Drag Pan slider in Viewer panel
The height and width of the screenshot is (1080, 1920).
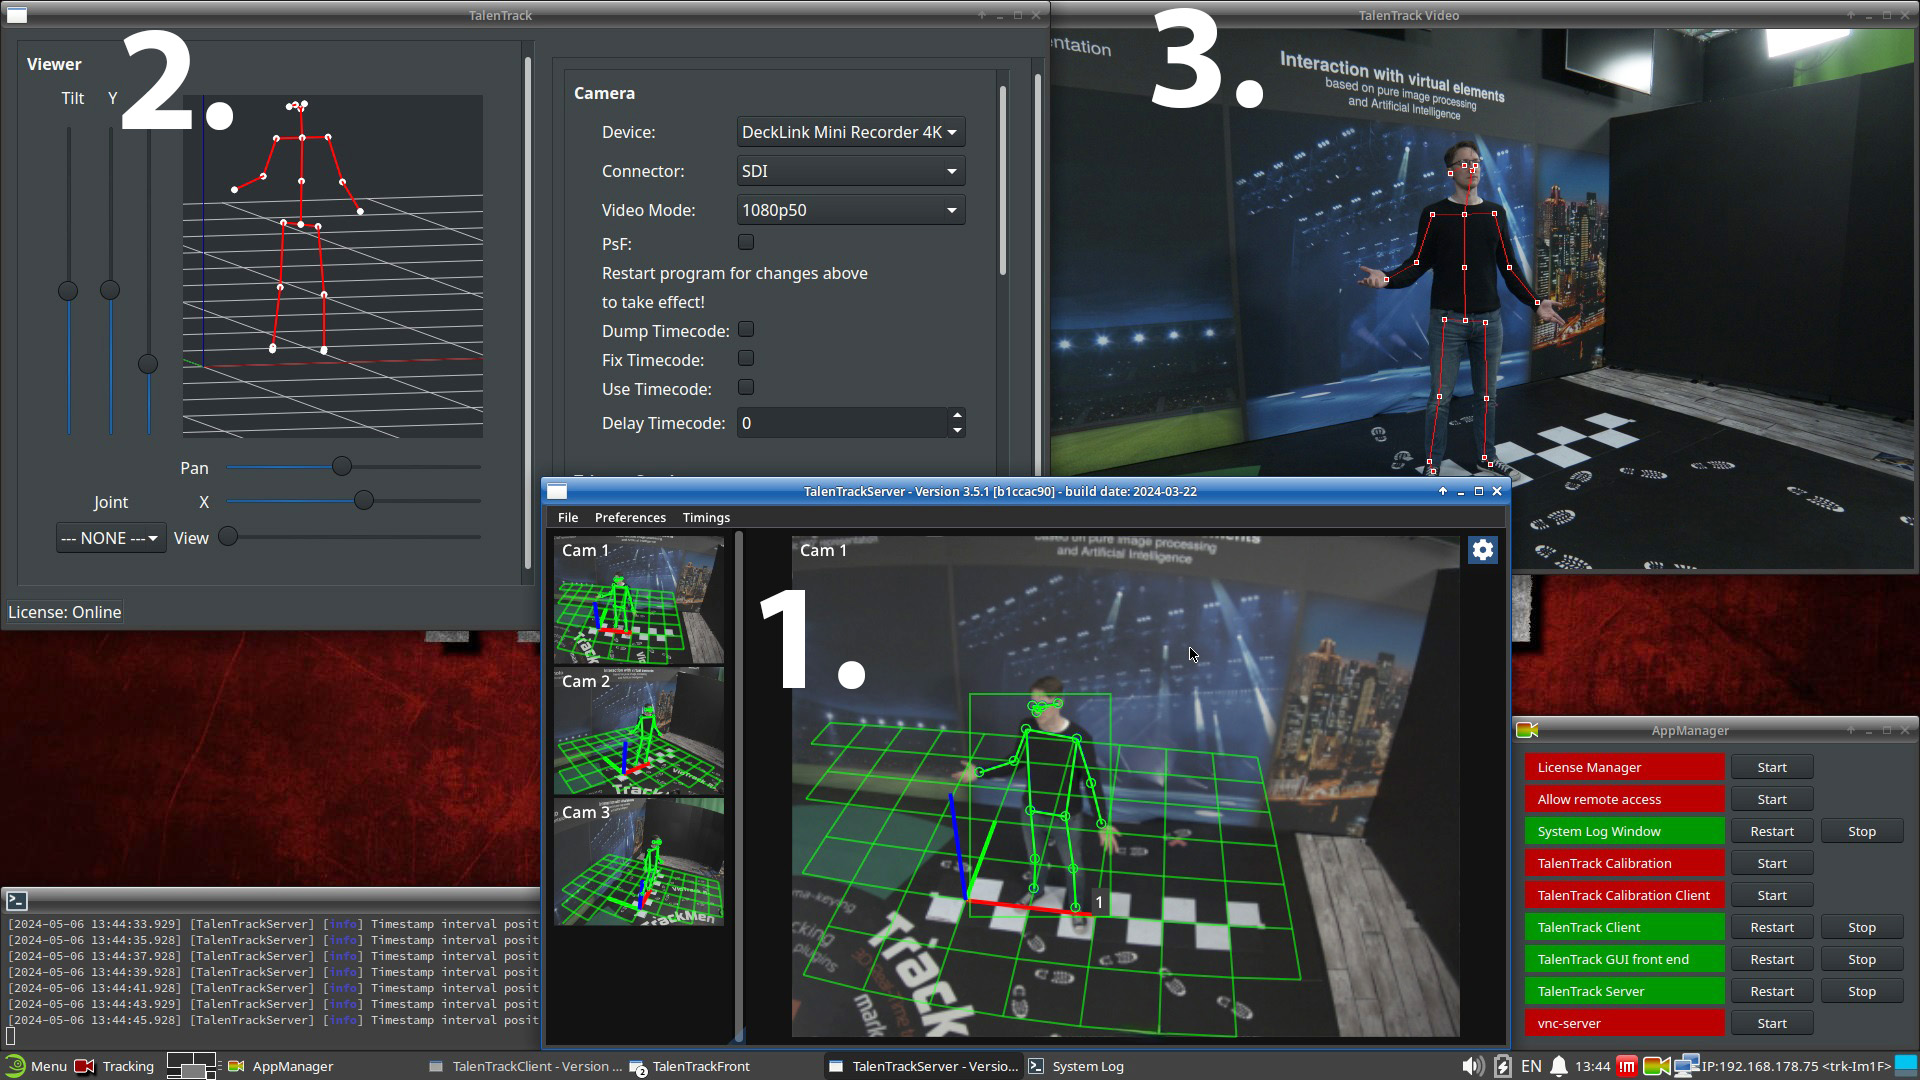tap(340, 467)
